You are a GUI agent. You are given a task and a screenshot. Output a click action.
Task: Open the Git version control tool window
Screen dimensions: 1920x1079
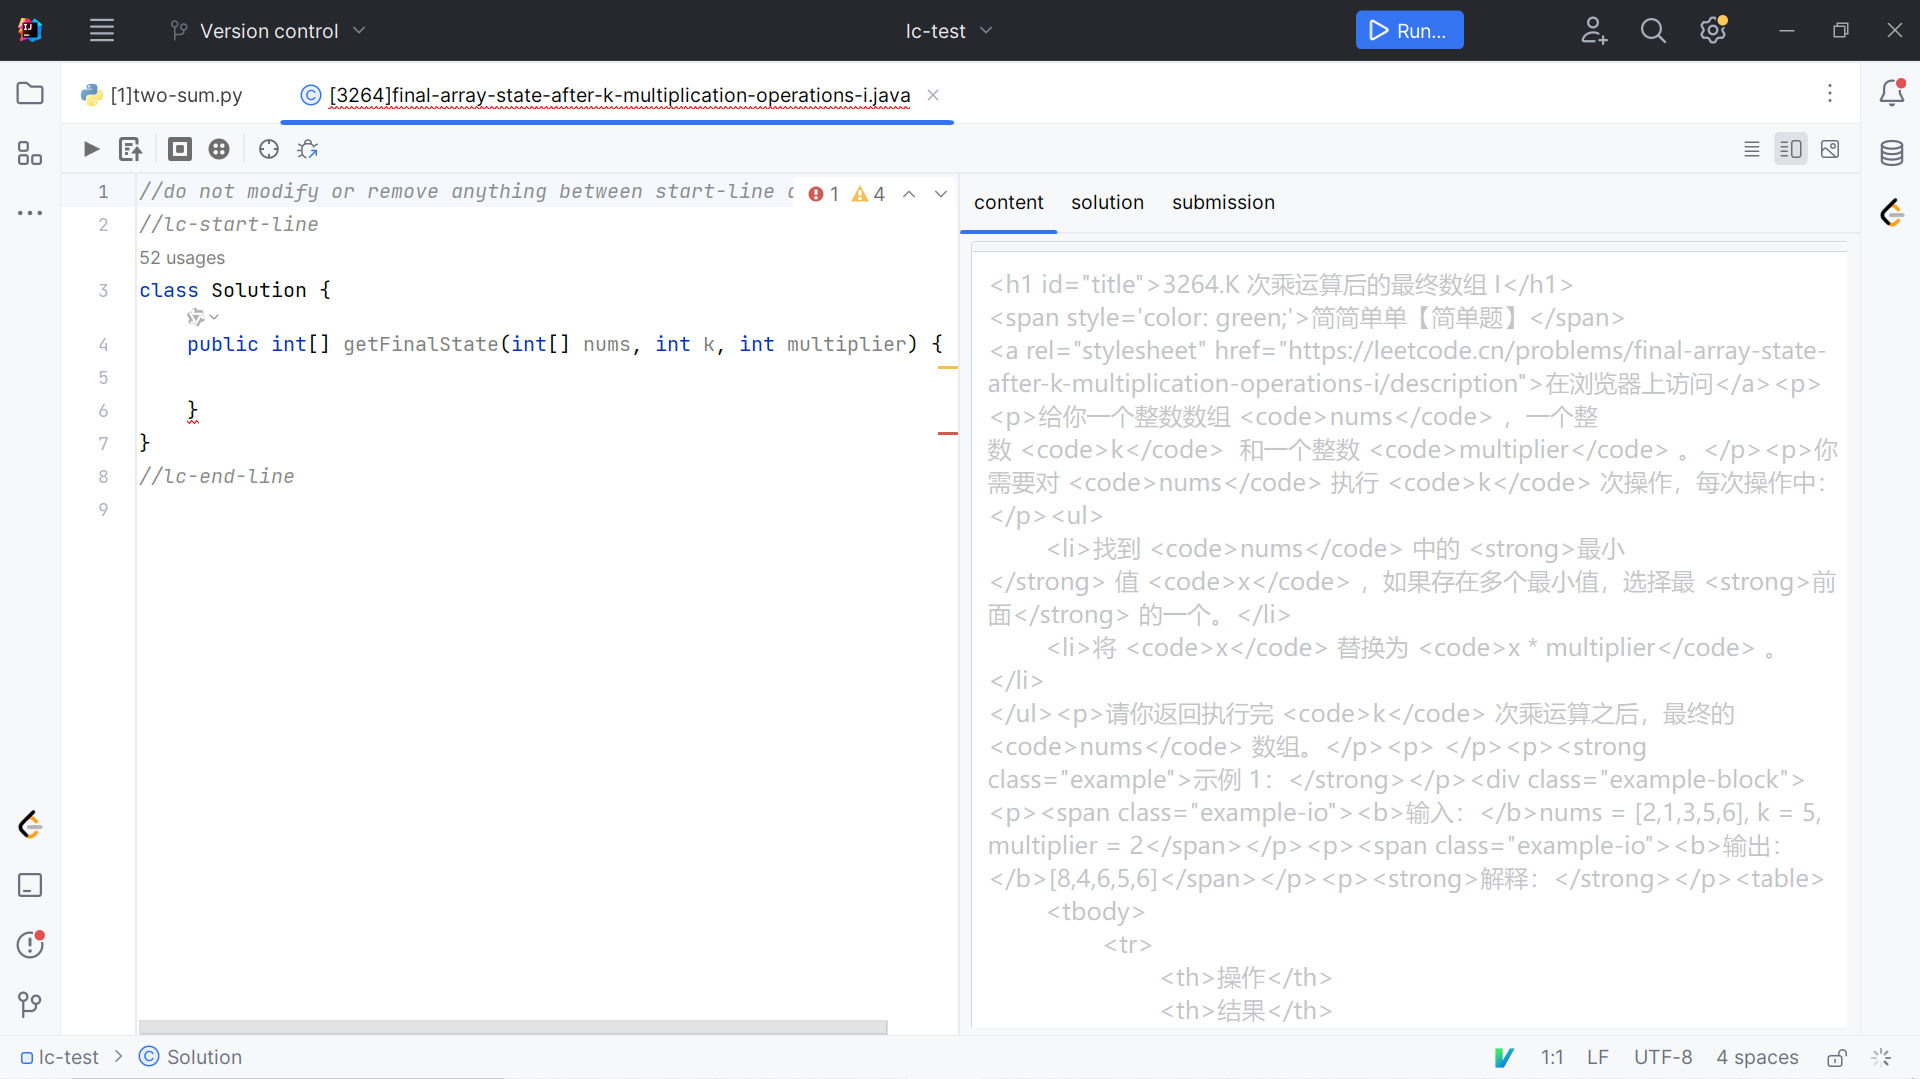click(30, 1004)
